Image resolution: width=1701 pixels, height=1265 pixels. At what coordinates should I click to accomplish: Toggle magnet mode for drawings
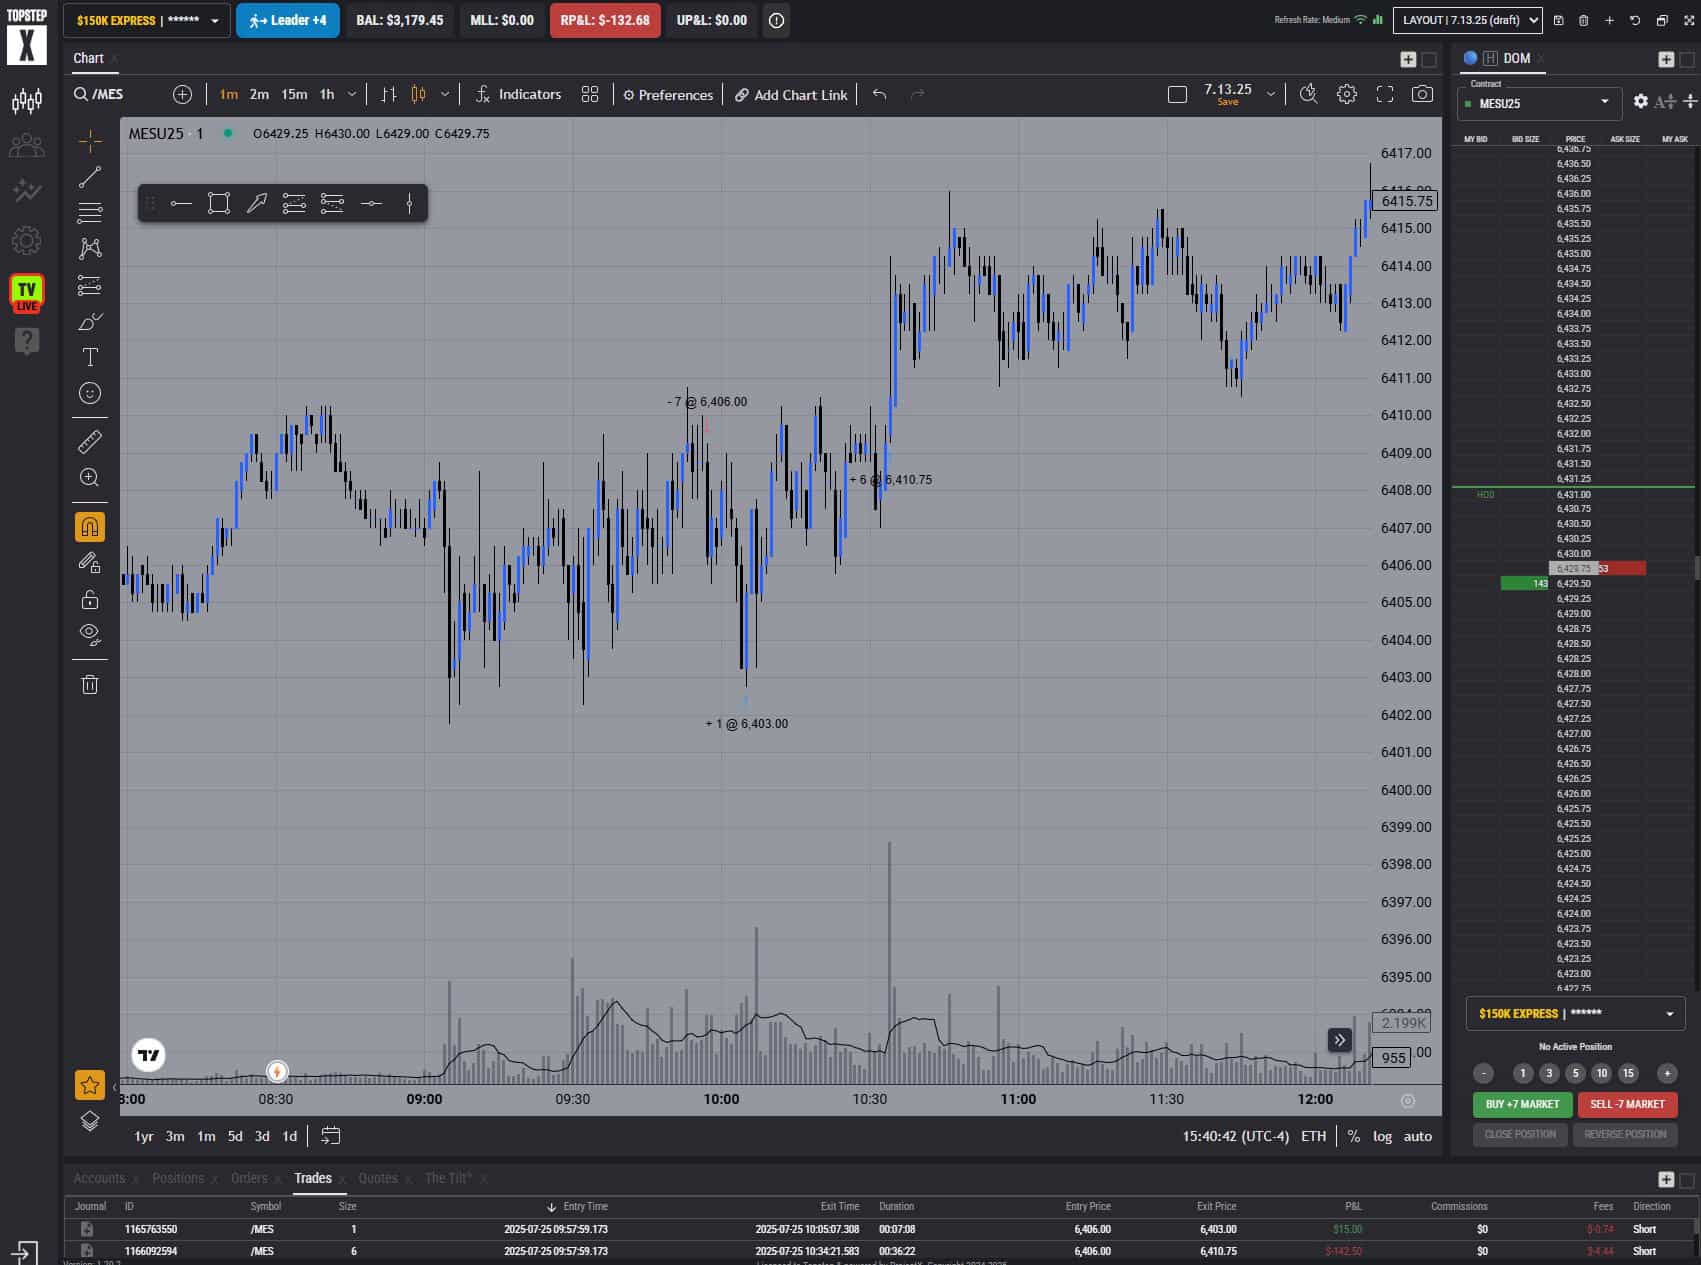pyautogui.click(x=90, y=526)
